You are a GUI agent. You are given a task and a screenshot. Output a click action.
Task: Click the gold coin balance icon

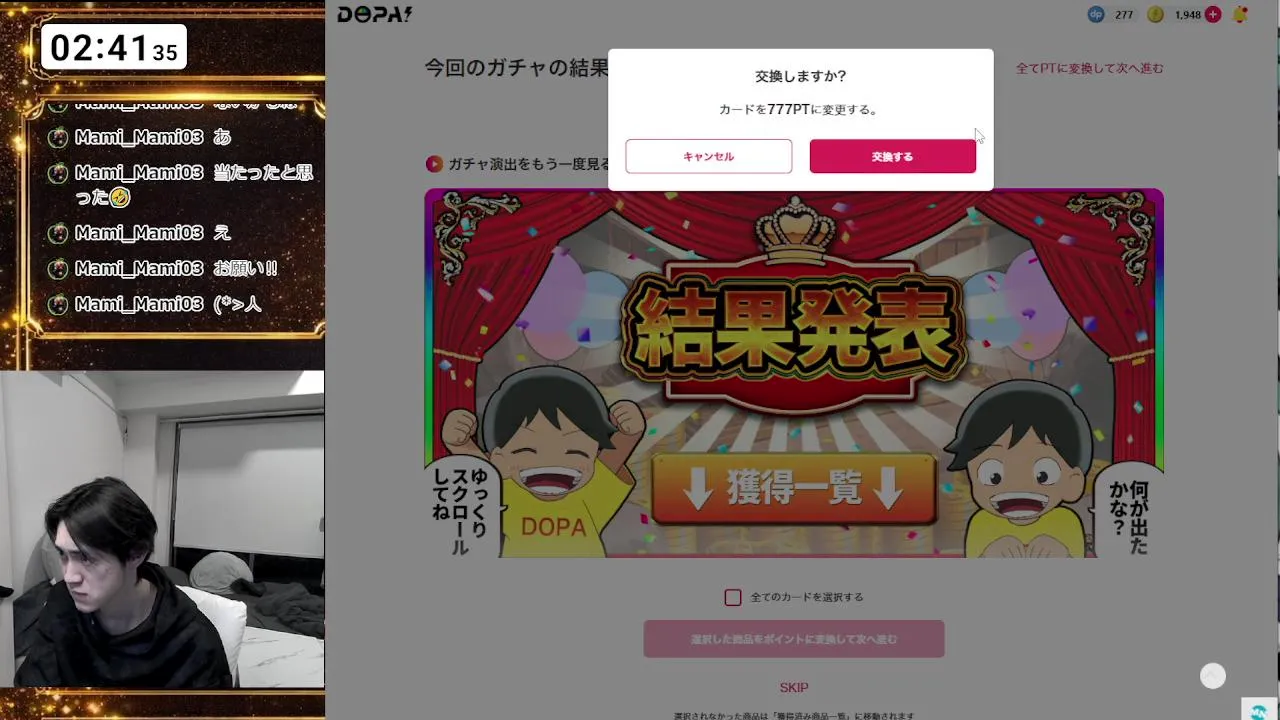coord(1156,14)
